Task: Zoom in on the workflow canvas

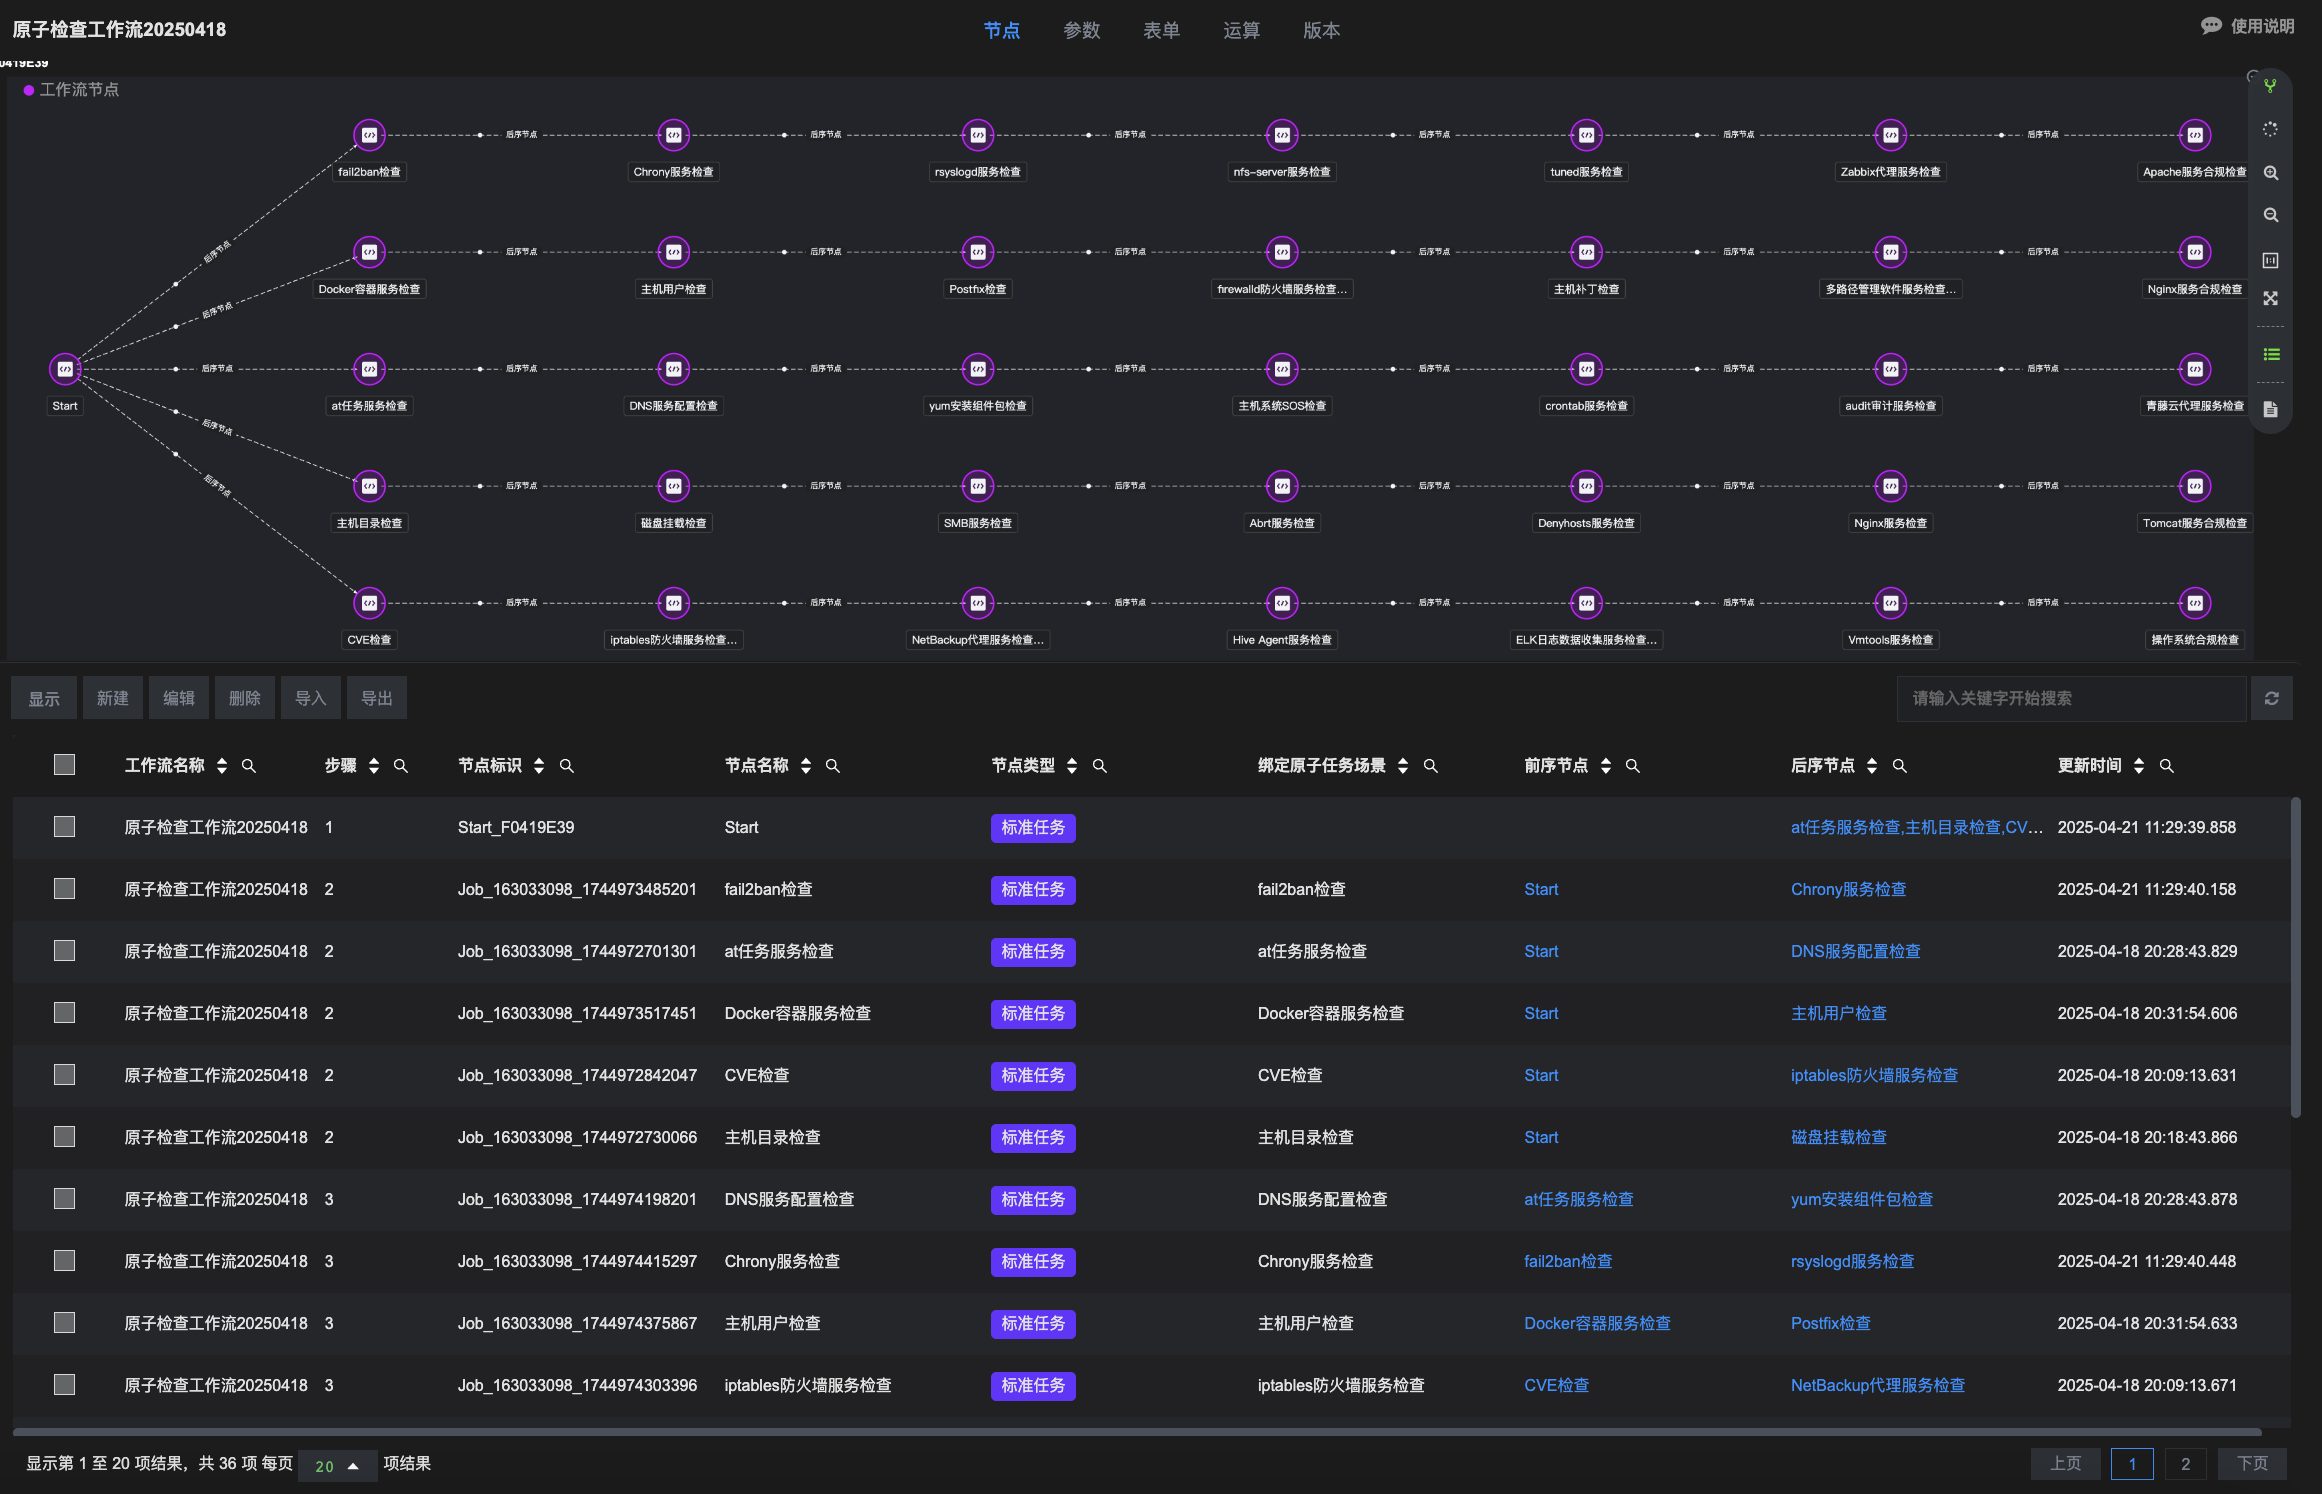Action: (x=2270, y=173)
